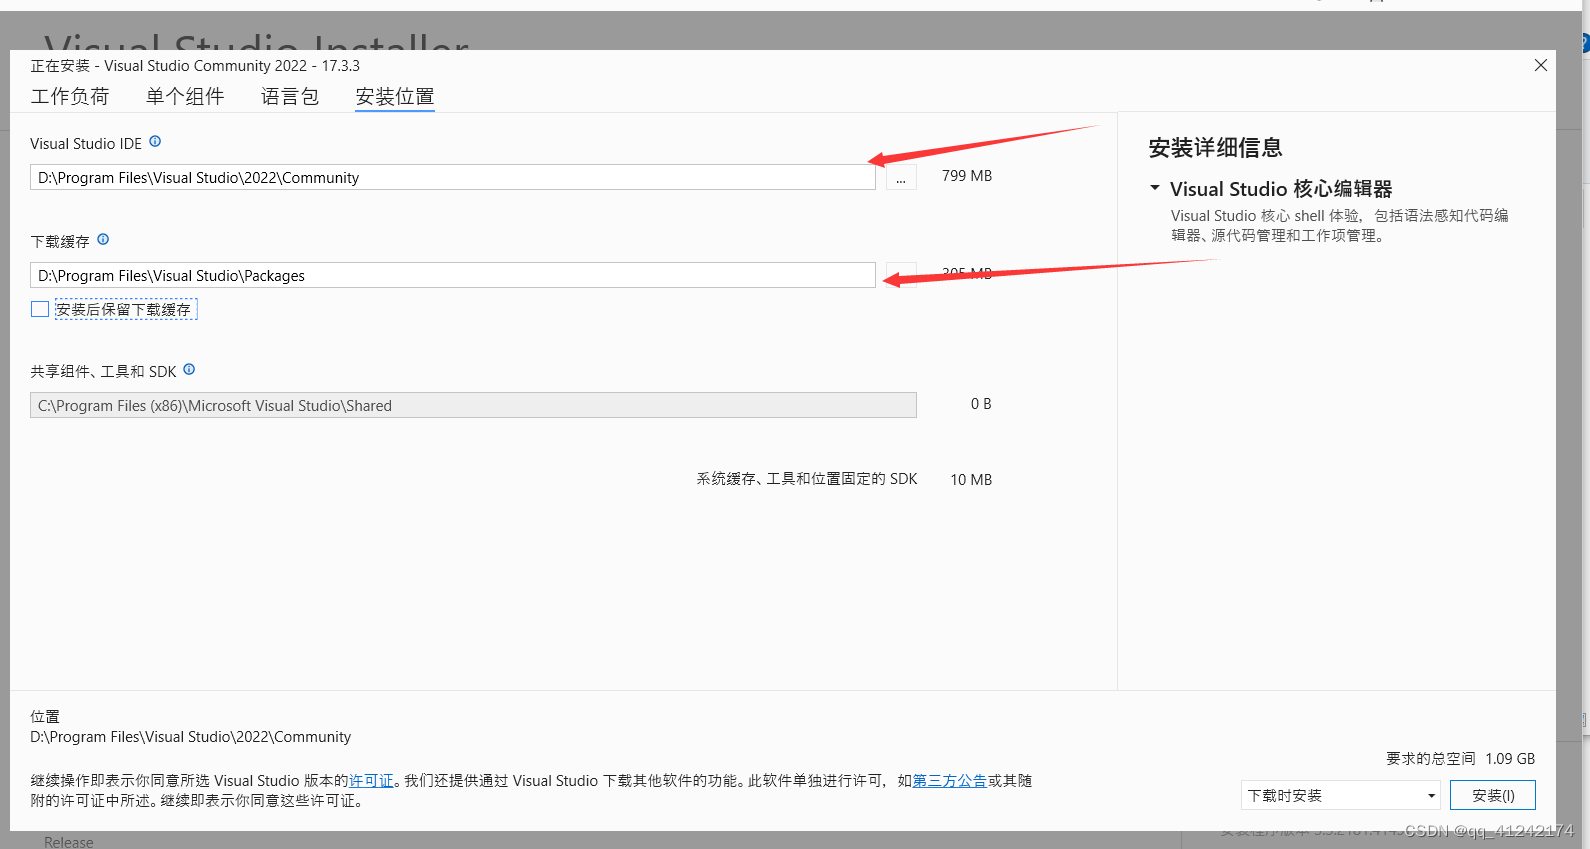Screen dimensions: 1590x849
Task: Browse for the Visual Studio IDE folder
Action: pyautogui.click(x=901, y=178)
